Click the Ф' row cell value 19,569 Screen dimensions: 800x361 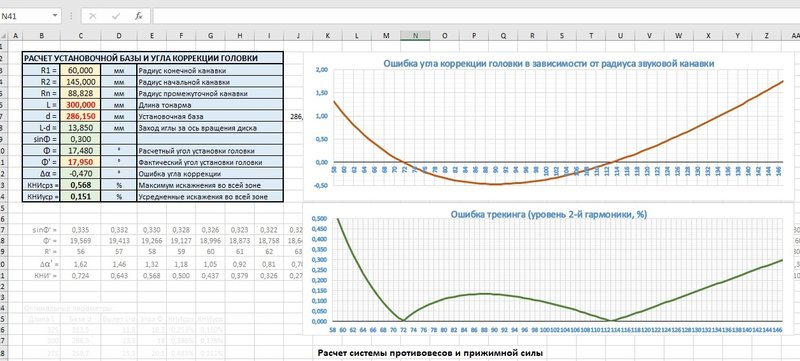point(81,241)
